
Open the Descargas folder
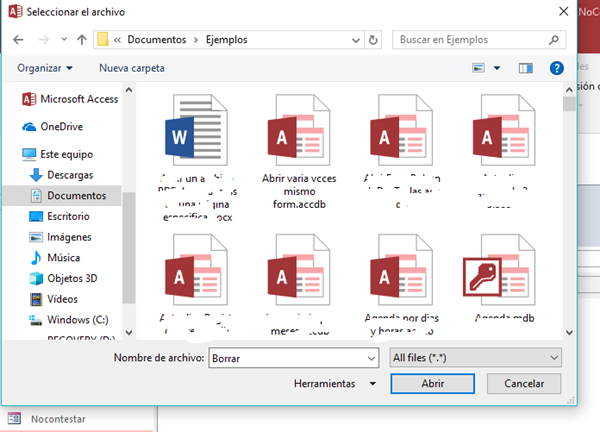[x=69, y=175]
